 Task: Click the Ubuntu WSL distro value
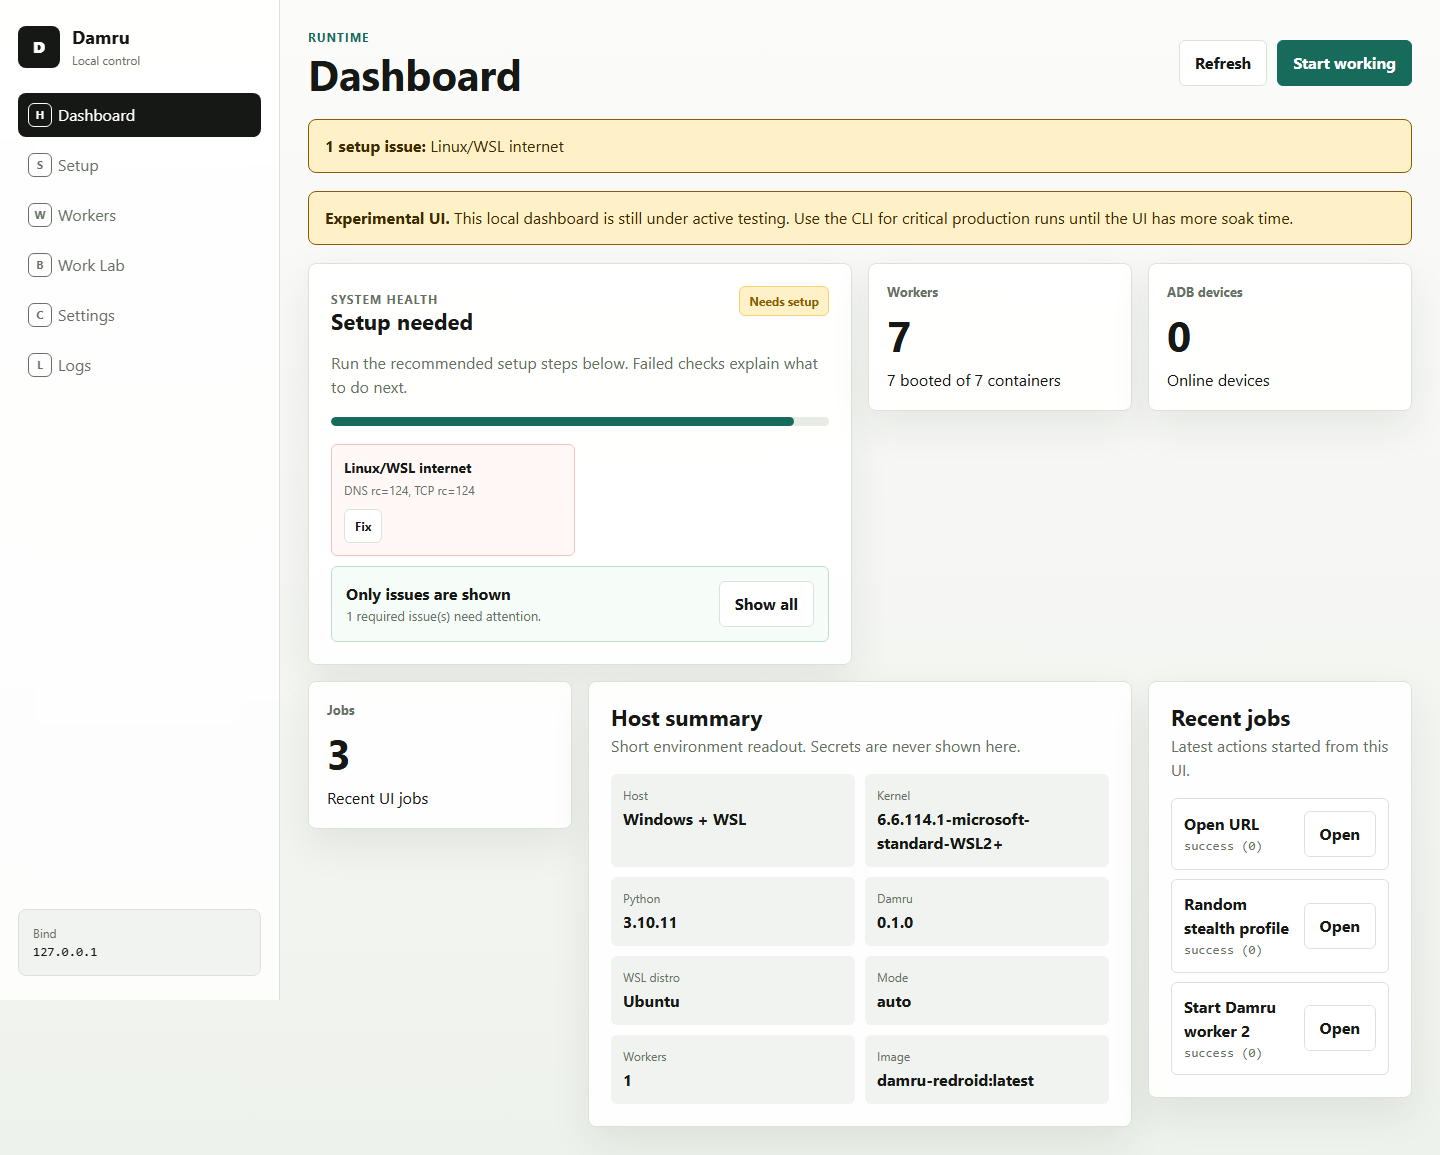click(651, 1001)
